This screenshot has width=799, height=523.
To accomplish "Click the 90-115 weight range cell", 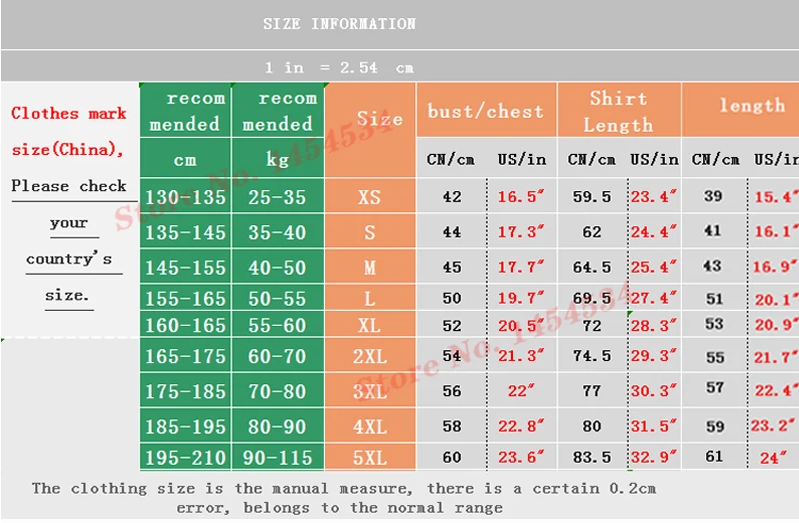I will point(278,457).
